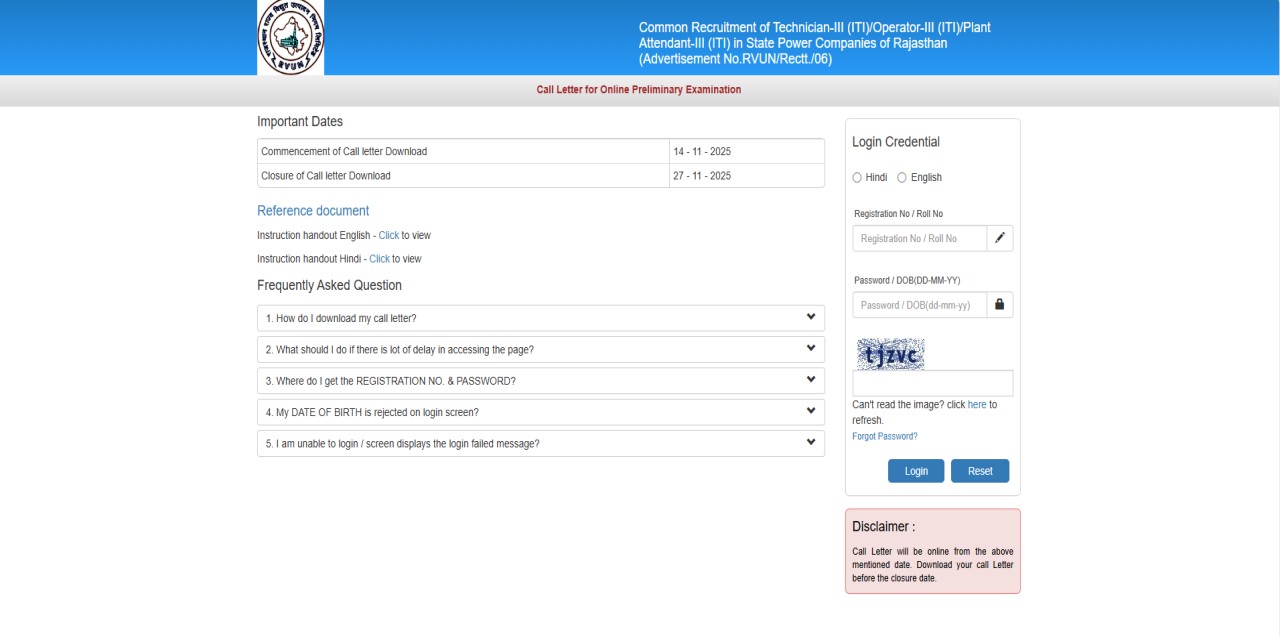
Task: Select the English radio button
Action: 902,177
